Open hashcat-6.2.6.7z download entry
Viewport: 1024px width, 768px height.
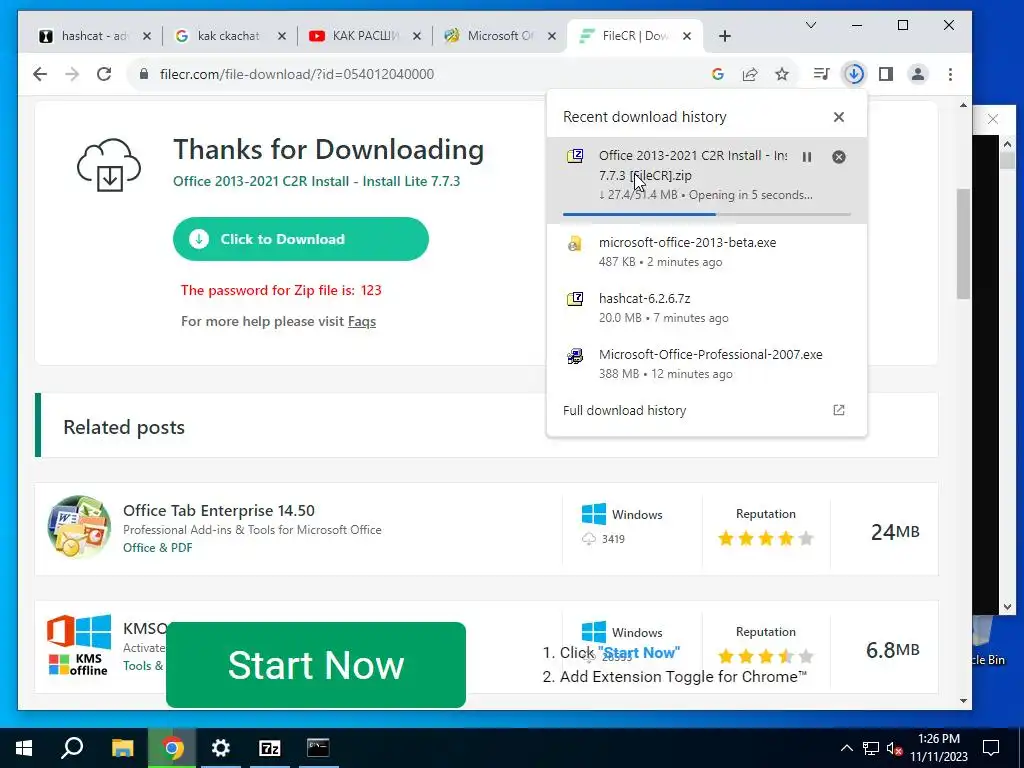click(707, 308)
